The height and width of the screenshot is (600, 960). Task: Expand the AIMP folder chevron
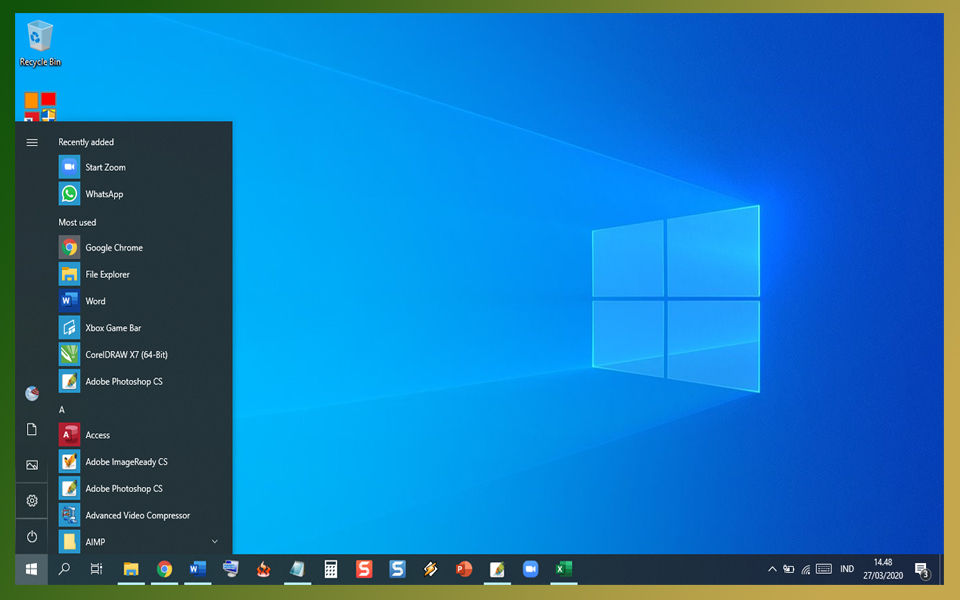213,541
